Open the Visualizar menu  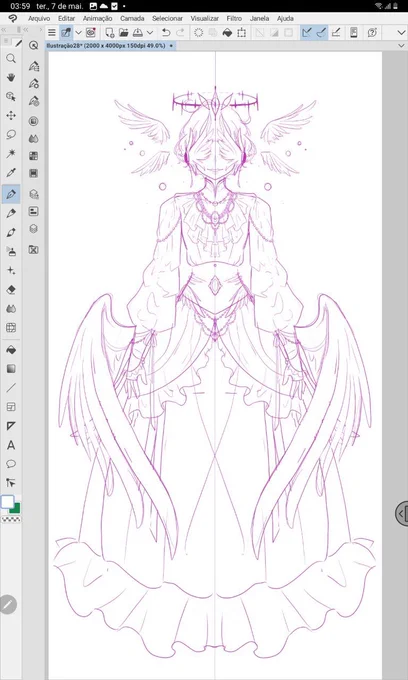[x=205, y=18]
